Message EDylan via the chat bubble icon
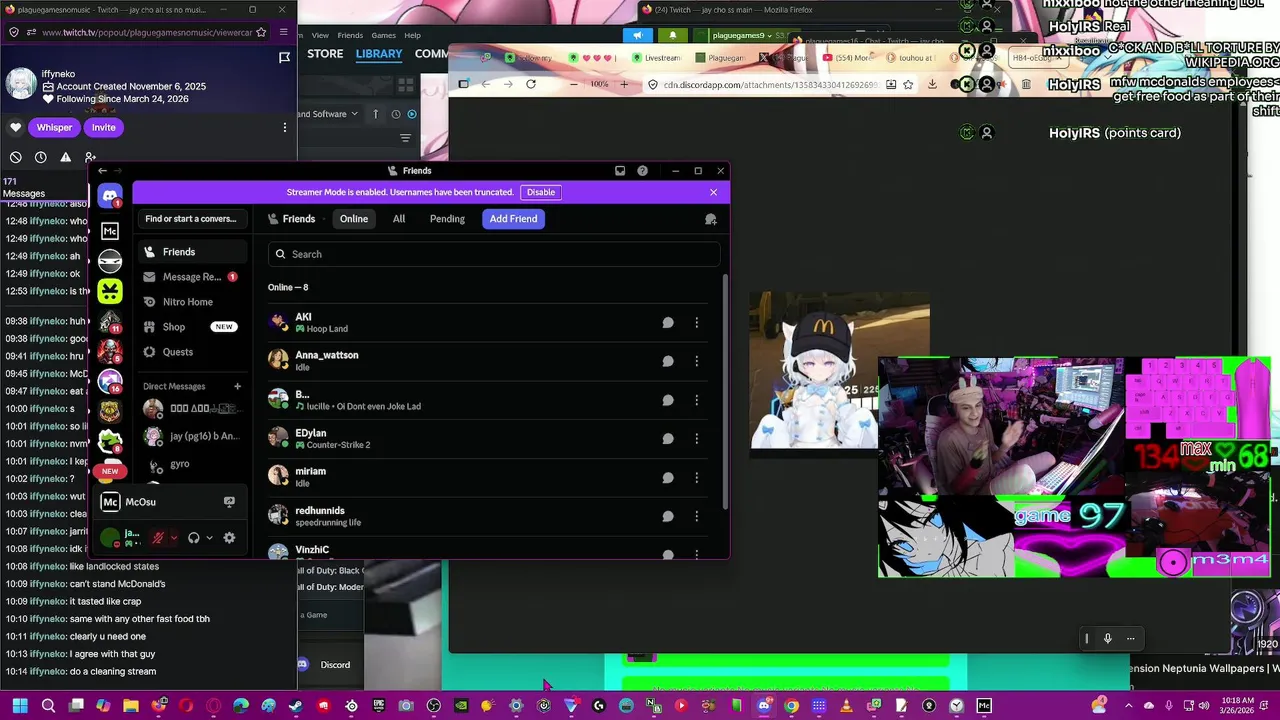 (x=668, y=439)
